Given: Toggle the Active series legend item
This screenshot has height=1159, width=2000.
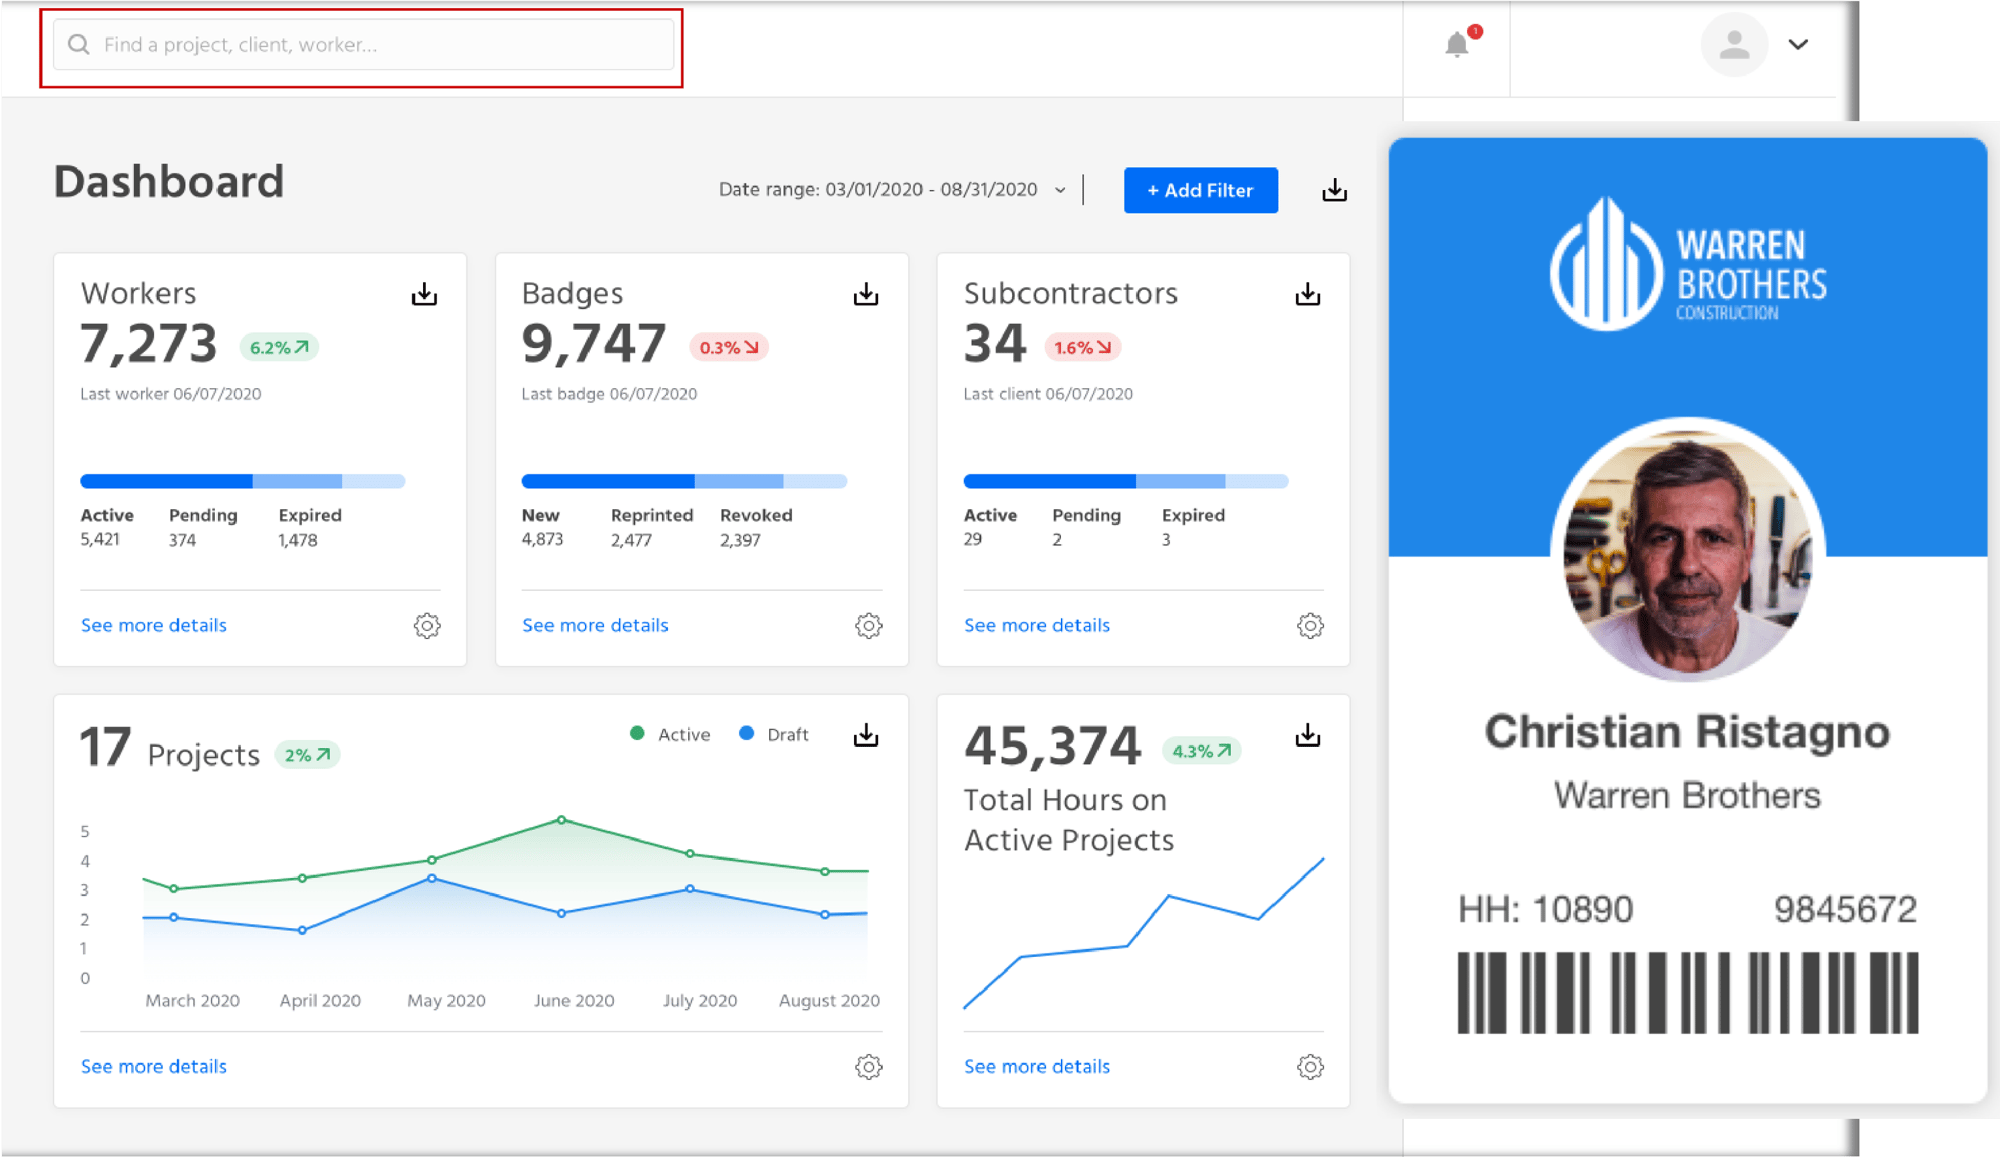Looking at the screenshot, I should tap(670, 734).
